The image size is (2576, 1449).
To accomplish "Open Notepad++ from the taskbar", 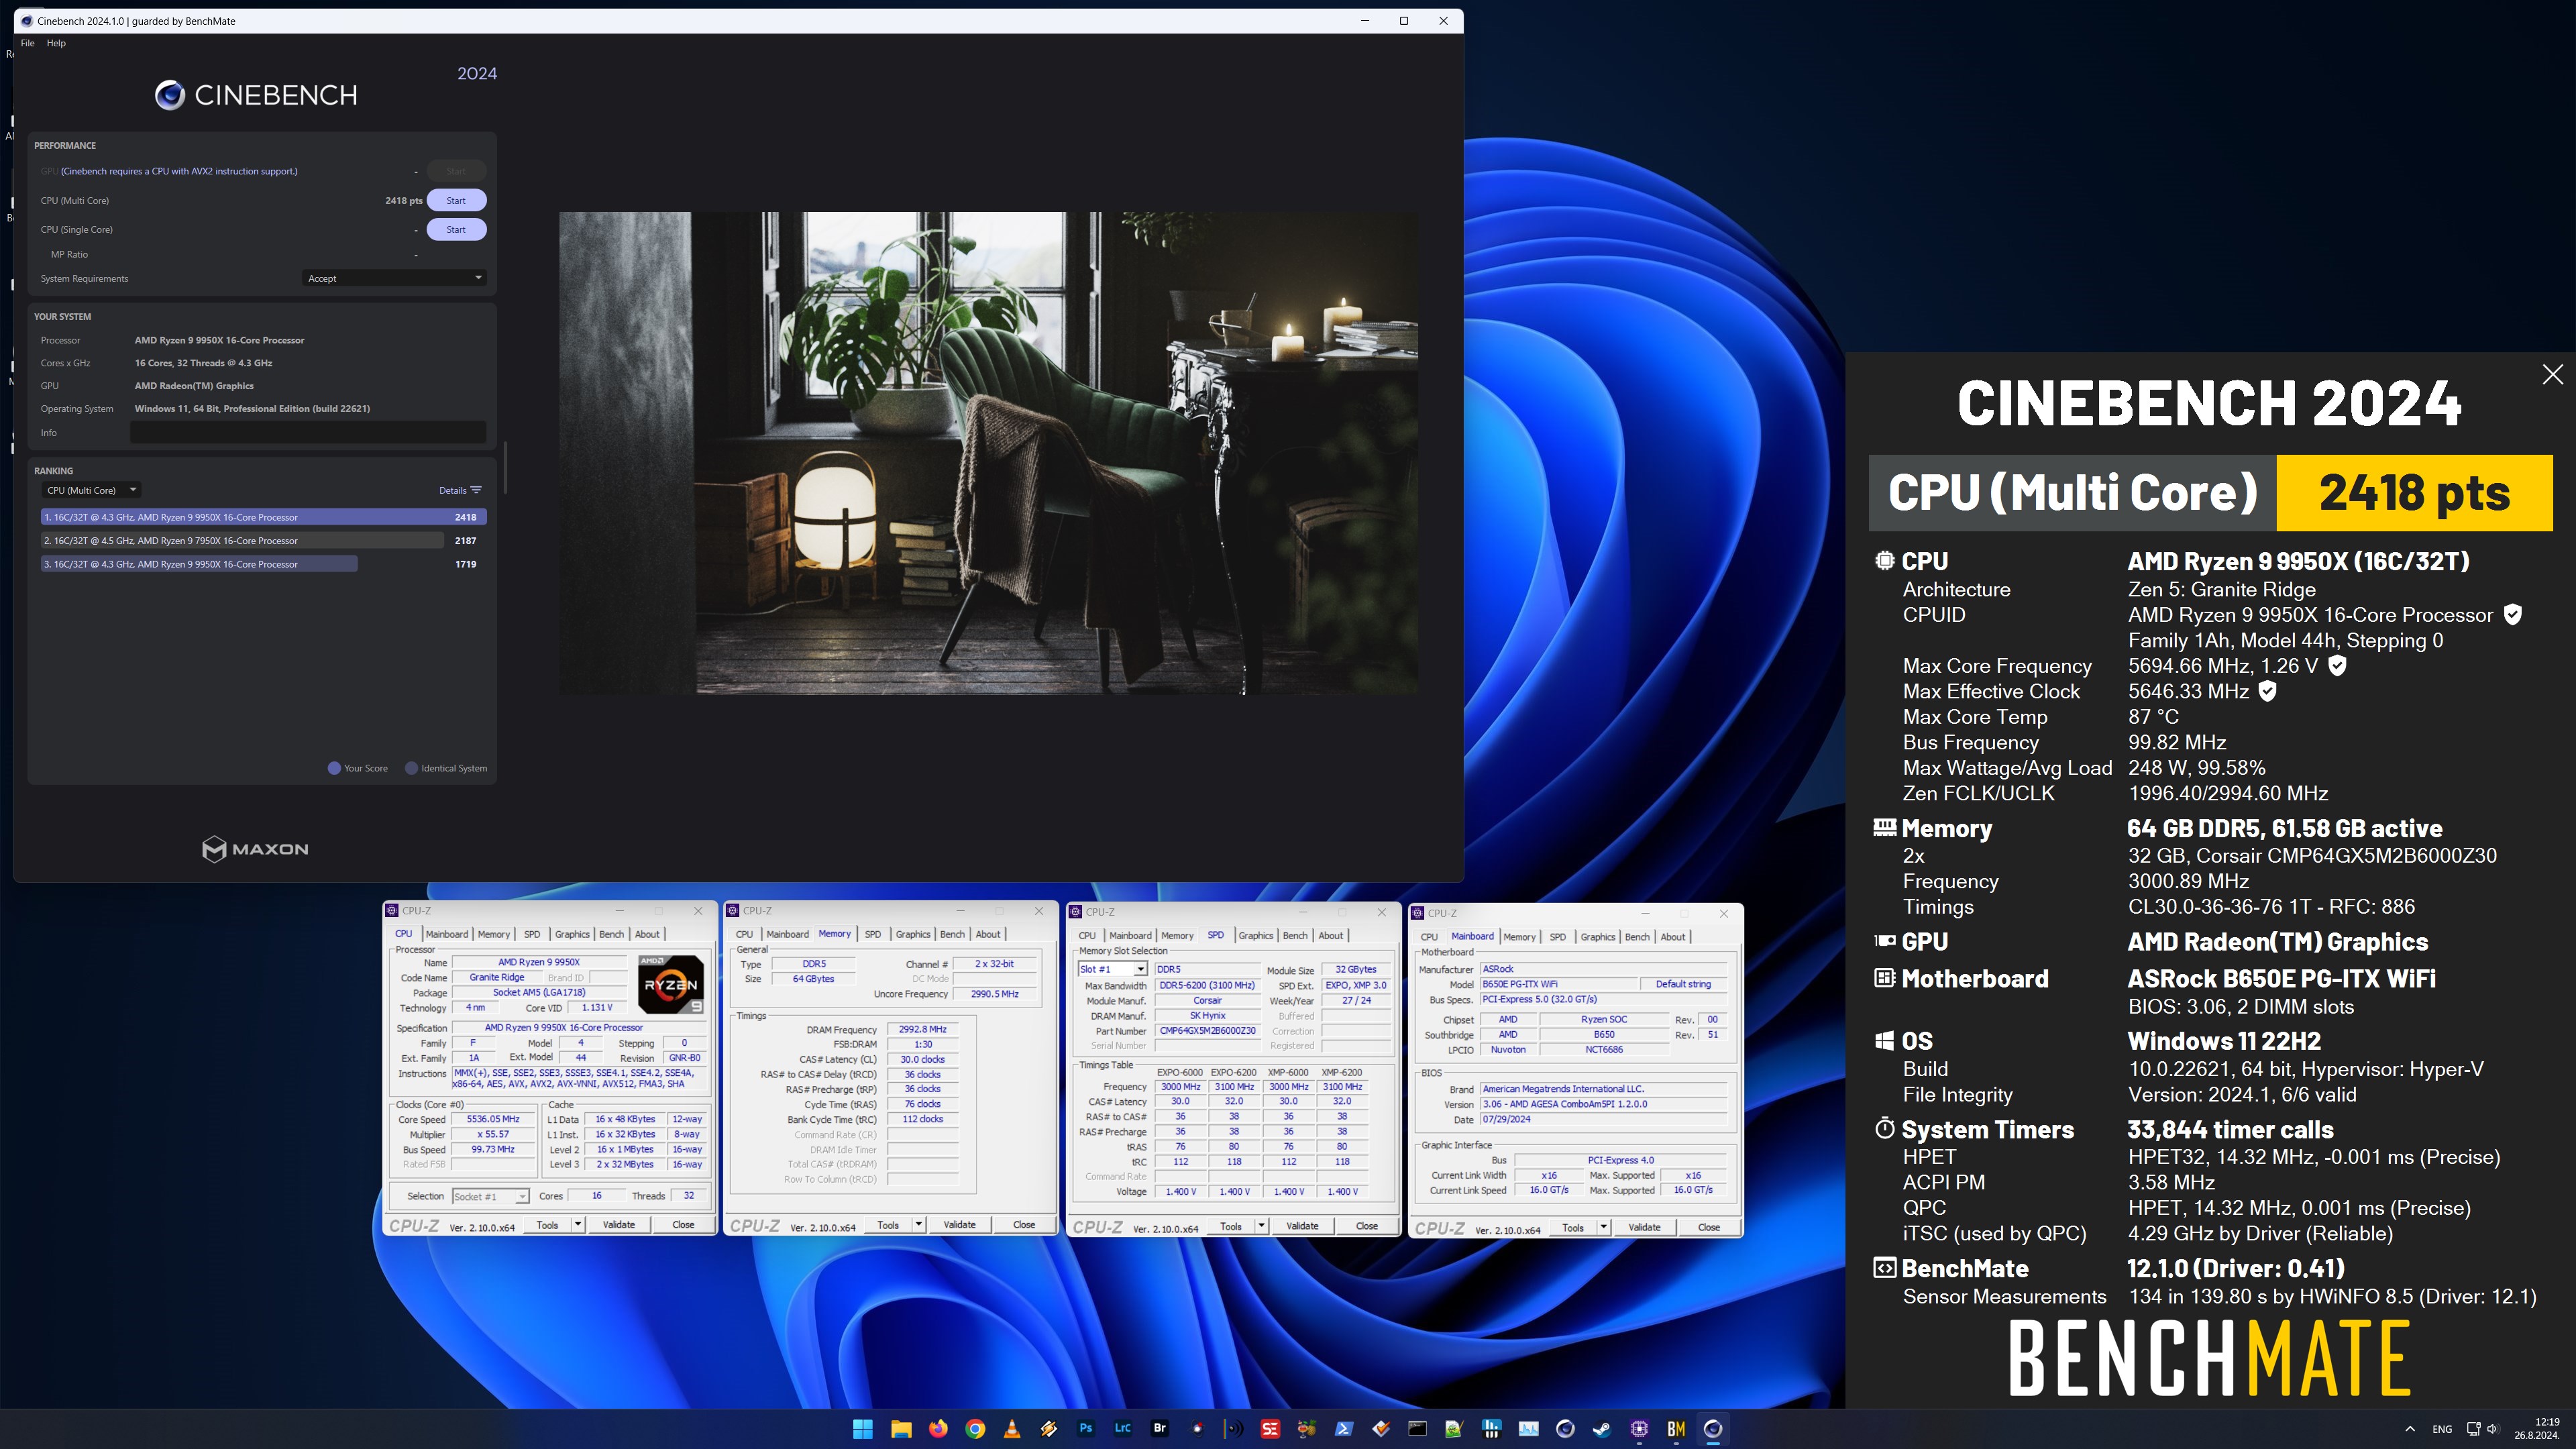I will click(1455, 1429).
